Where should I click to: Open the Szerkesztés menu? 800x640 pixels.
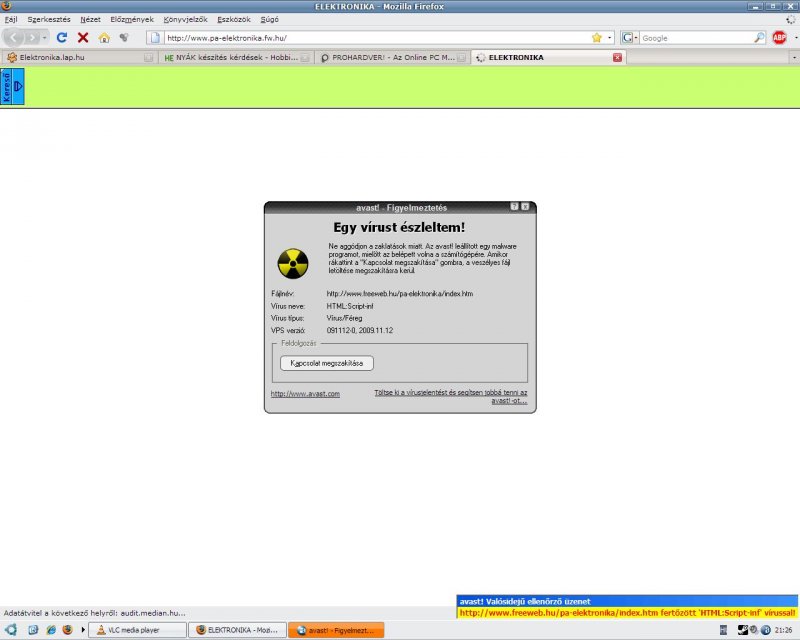tap(49, 19)
